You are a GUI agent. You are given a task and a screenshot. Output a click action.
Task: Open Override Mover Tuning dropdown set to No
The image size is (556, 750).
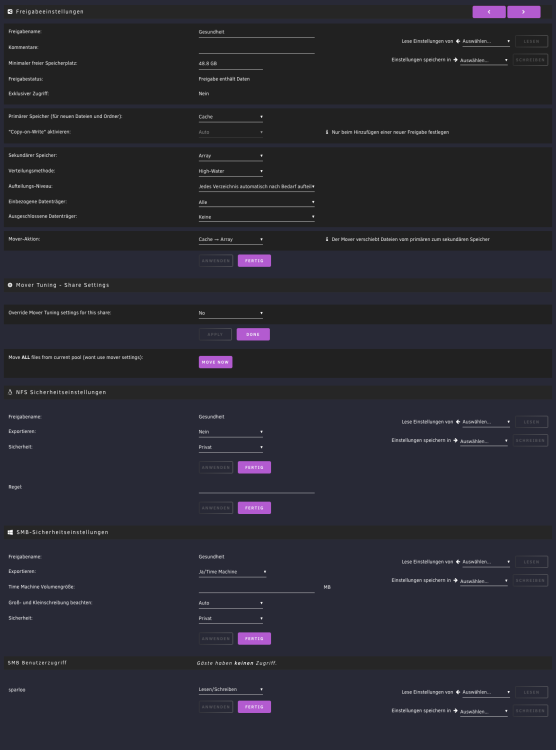231,313
